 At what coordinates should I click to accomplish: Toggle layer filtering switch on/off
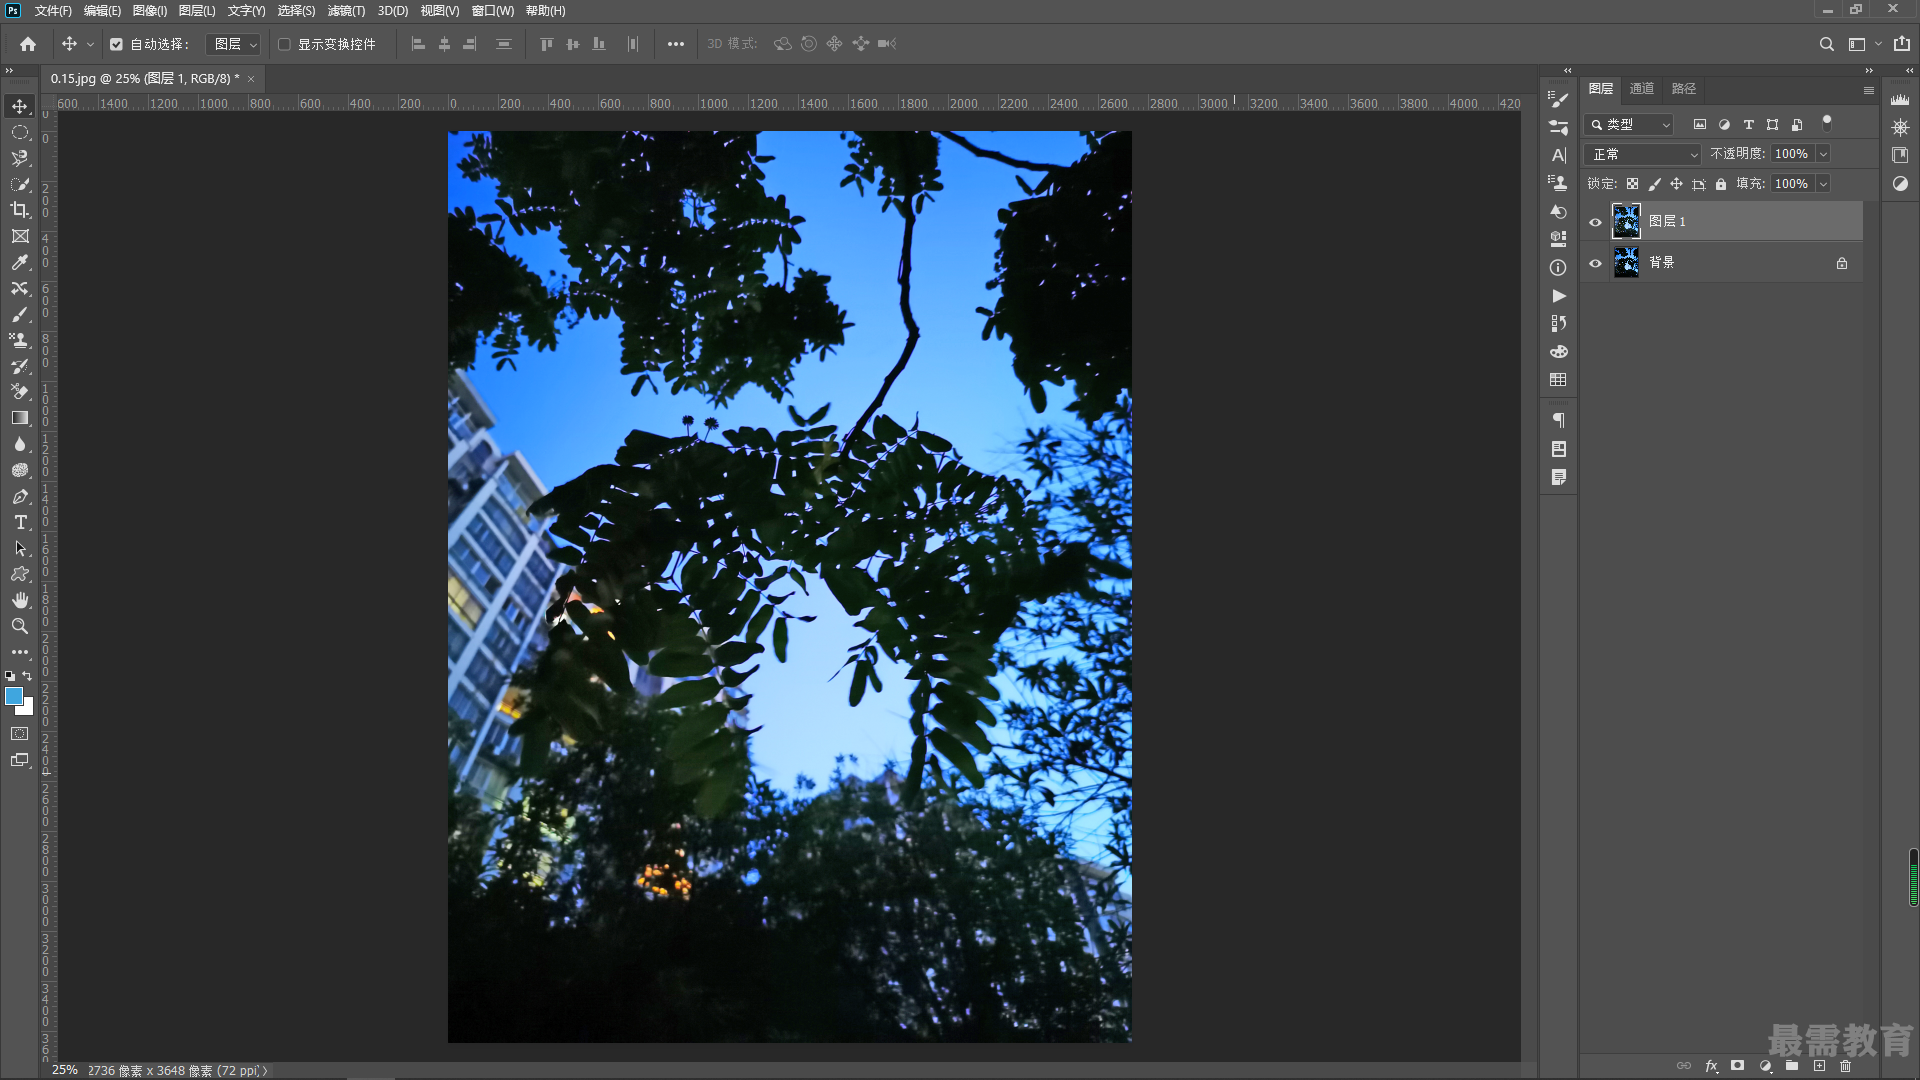point(1827,122)
